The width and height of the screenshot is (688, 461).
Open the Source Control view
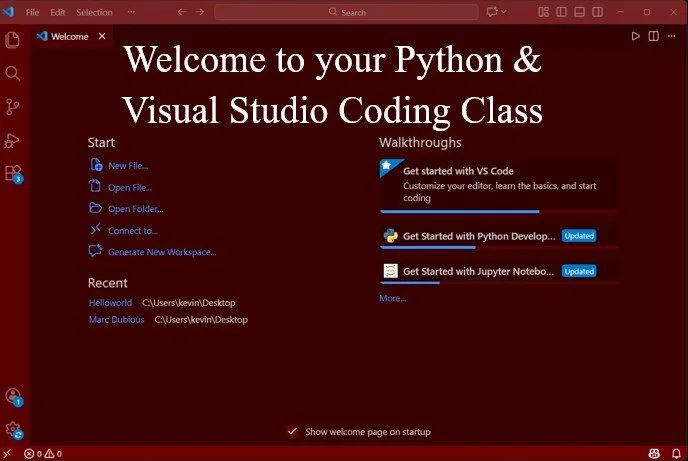(x=12, y=107)
